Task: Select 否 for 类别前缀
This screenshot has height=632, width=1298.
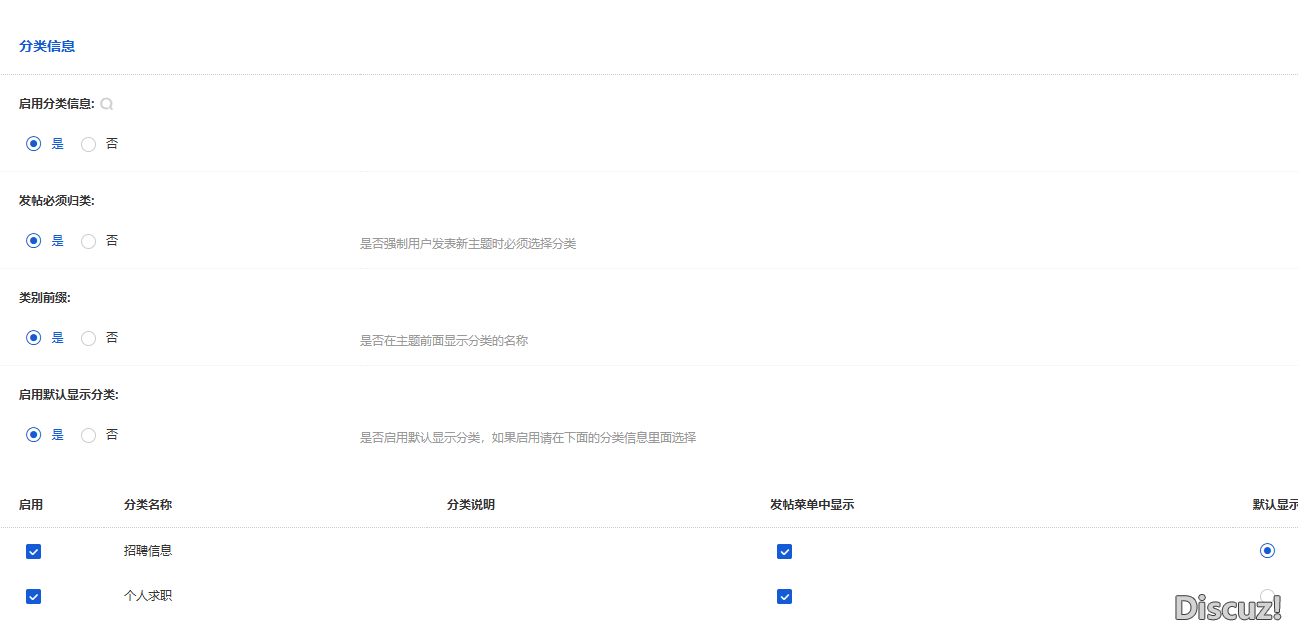Action: click(x=88, y=337)
